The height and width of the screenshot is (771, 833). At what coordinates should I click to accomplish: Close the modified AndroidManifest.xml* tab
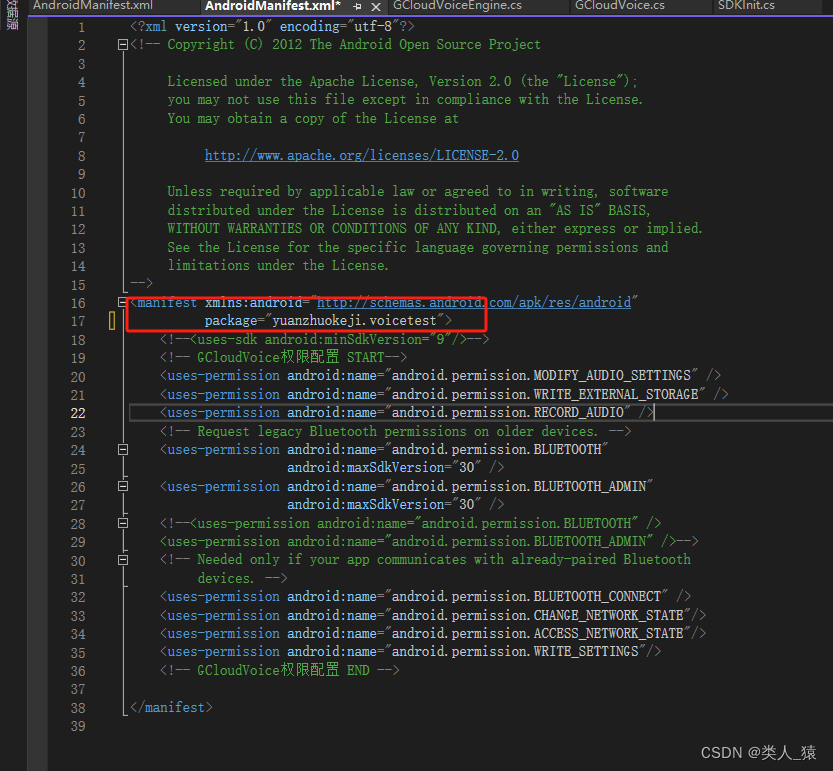click(373, 7)
